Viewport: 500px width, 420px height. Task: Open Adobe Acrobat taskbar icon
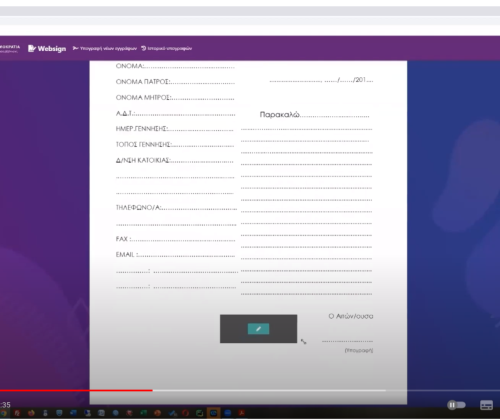[242, 413]
